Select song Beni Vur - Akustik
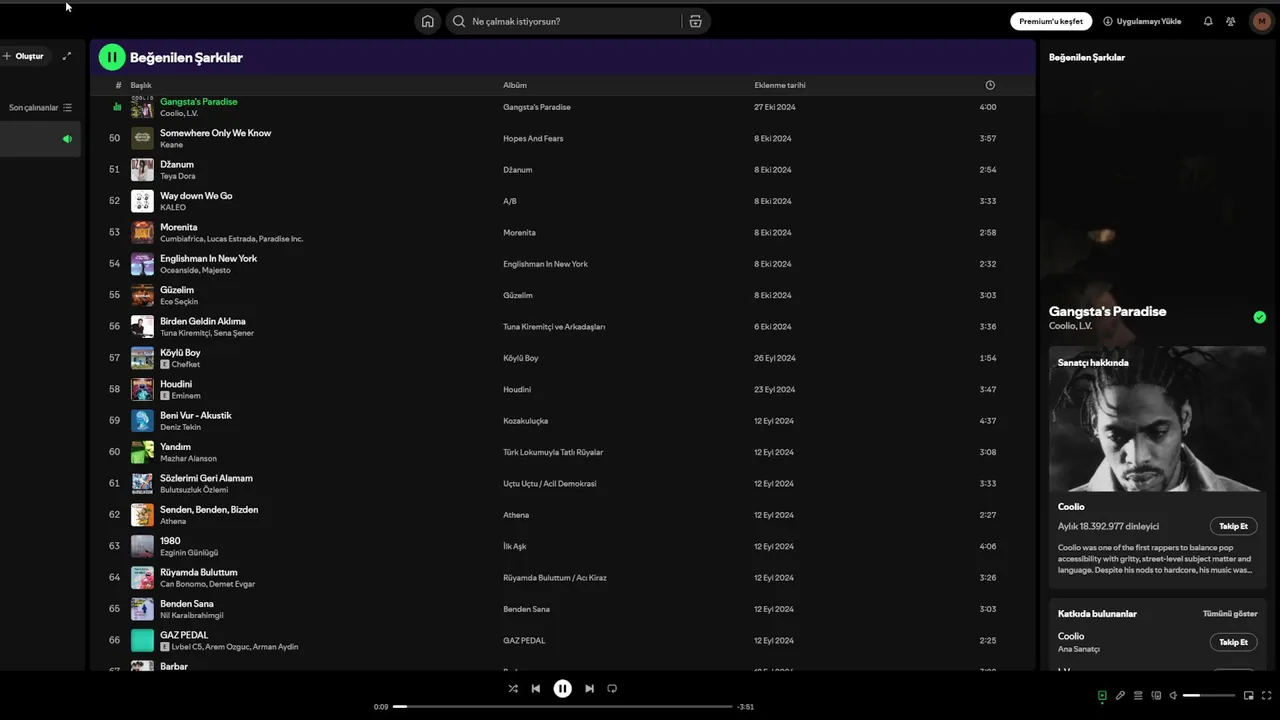1280x720 pixels. click(x=196, y=415)
